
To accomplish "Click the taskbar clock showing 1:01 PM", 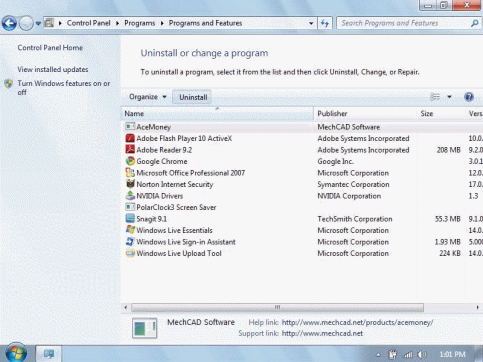I will coord(452,354).
